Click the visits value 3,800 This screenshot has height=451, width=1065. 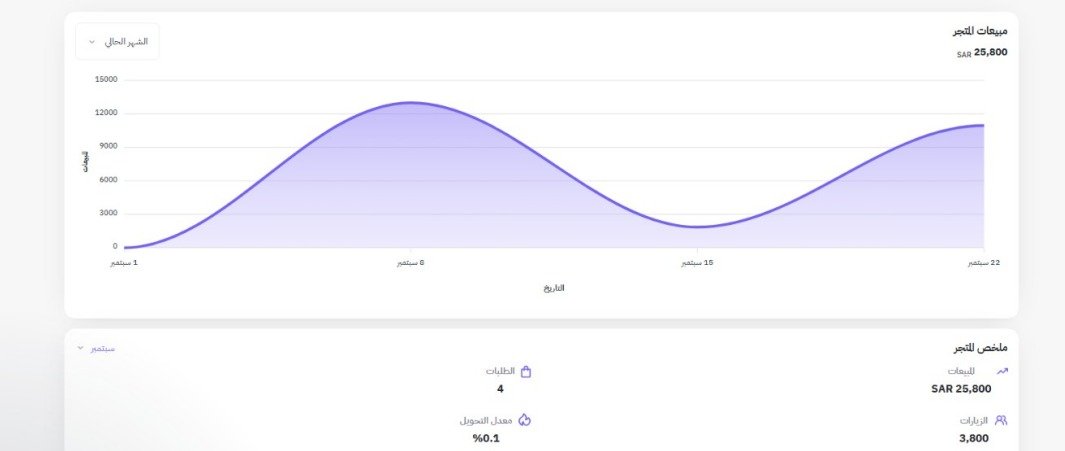pos(974,438)
